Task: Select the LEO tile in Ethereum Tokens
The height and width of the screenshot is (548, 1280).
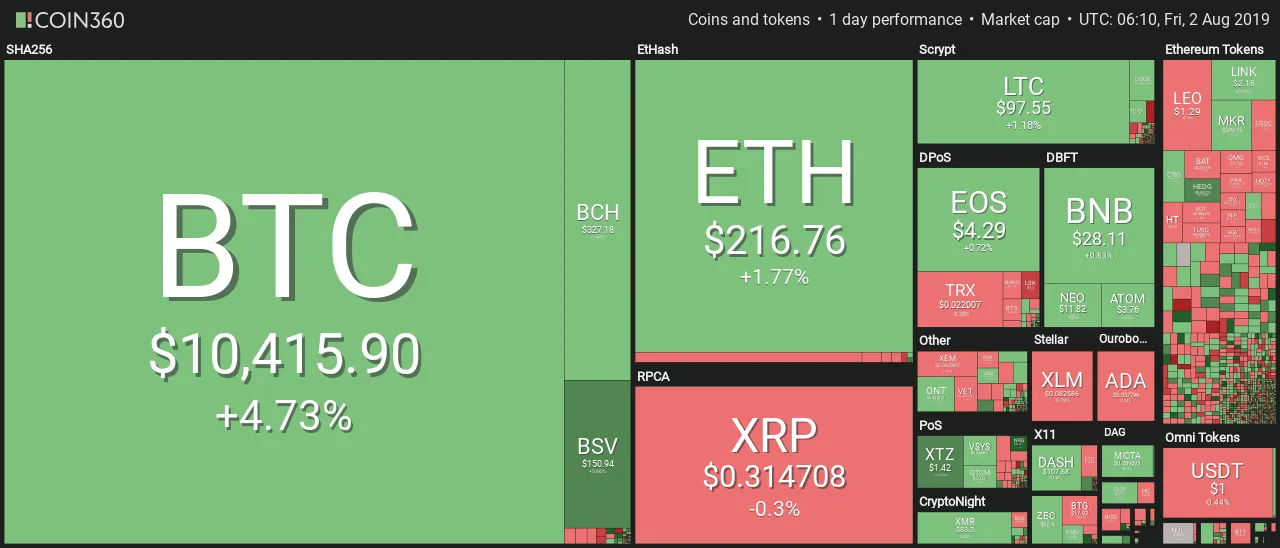Action: pos(1186,105)
